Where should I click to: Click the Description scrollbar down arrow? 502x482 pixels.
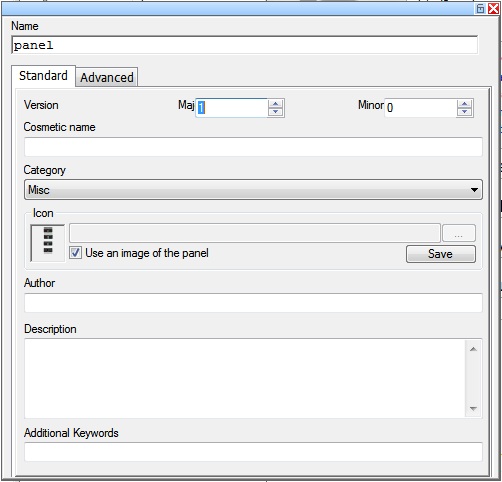coord(473,408)
